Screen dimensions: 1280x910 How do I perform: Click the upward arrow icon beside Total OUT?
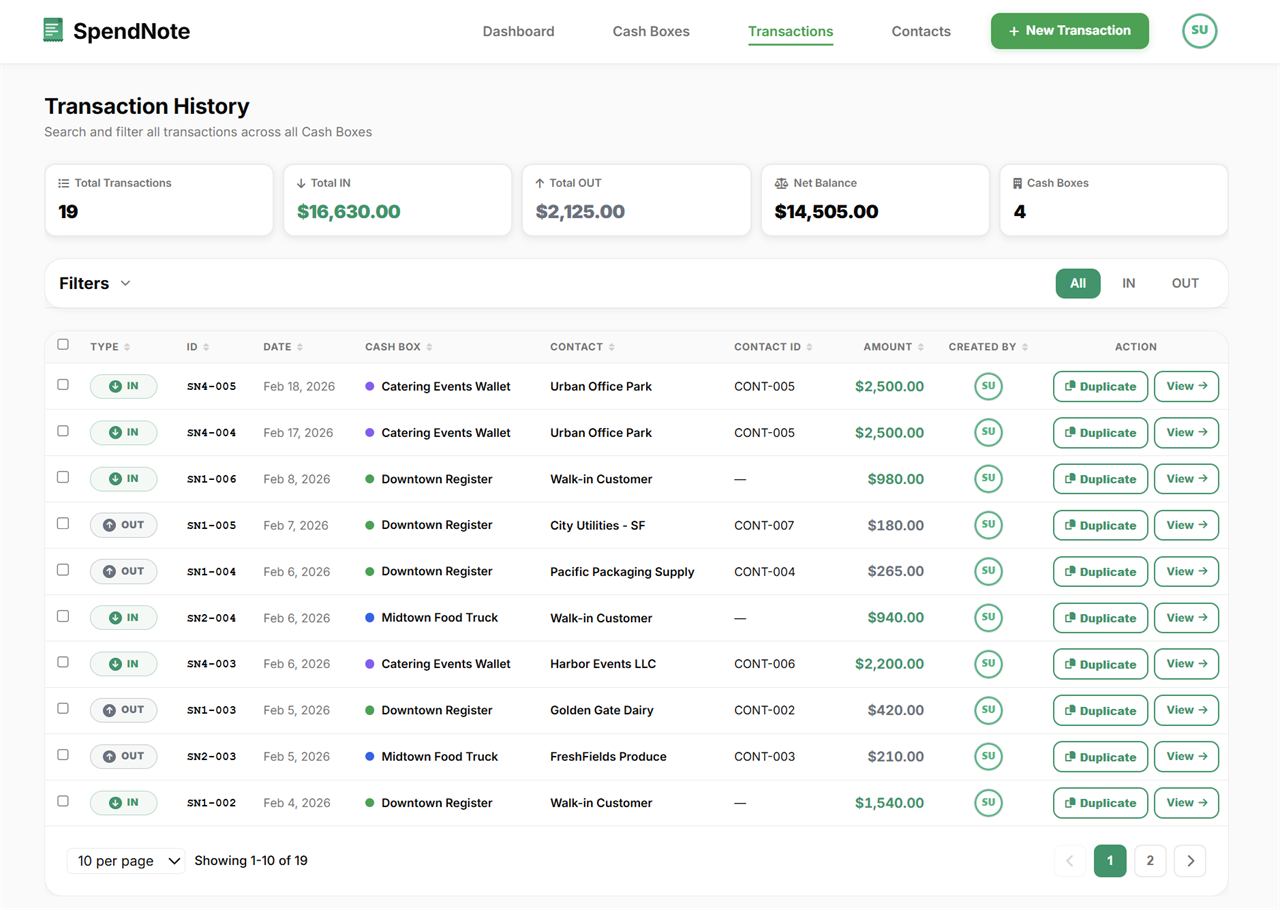coord(539,182)
